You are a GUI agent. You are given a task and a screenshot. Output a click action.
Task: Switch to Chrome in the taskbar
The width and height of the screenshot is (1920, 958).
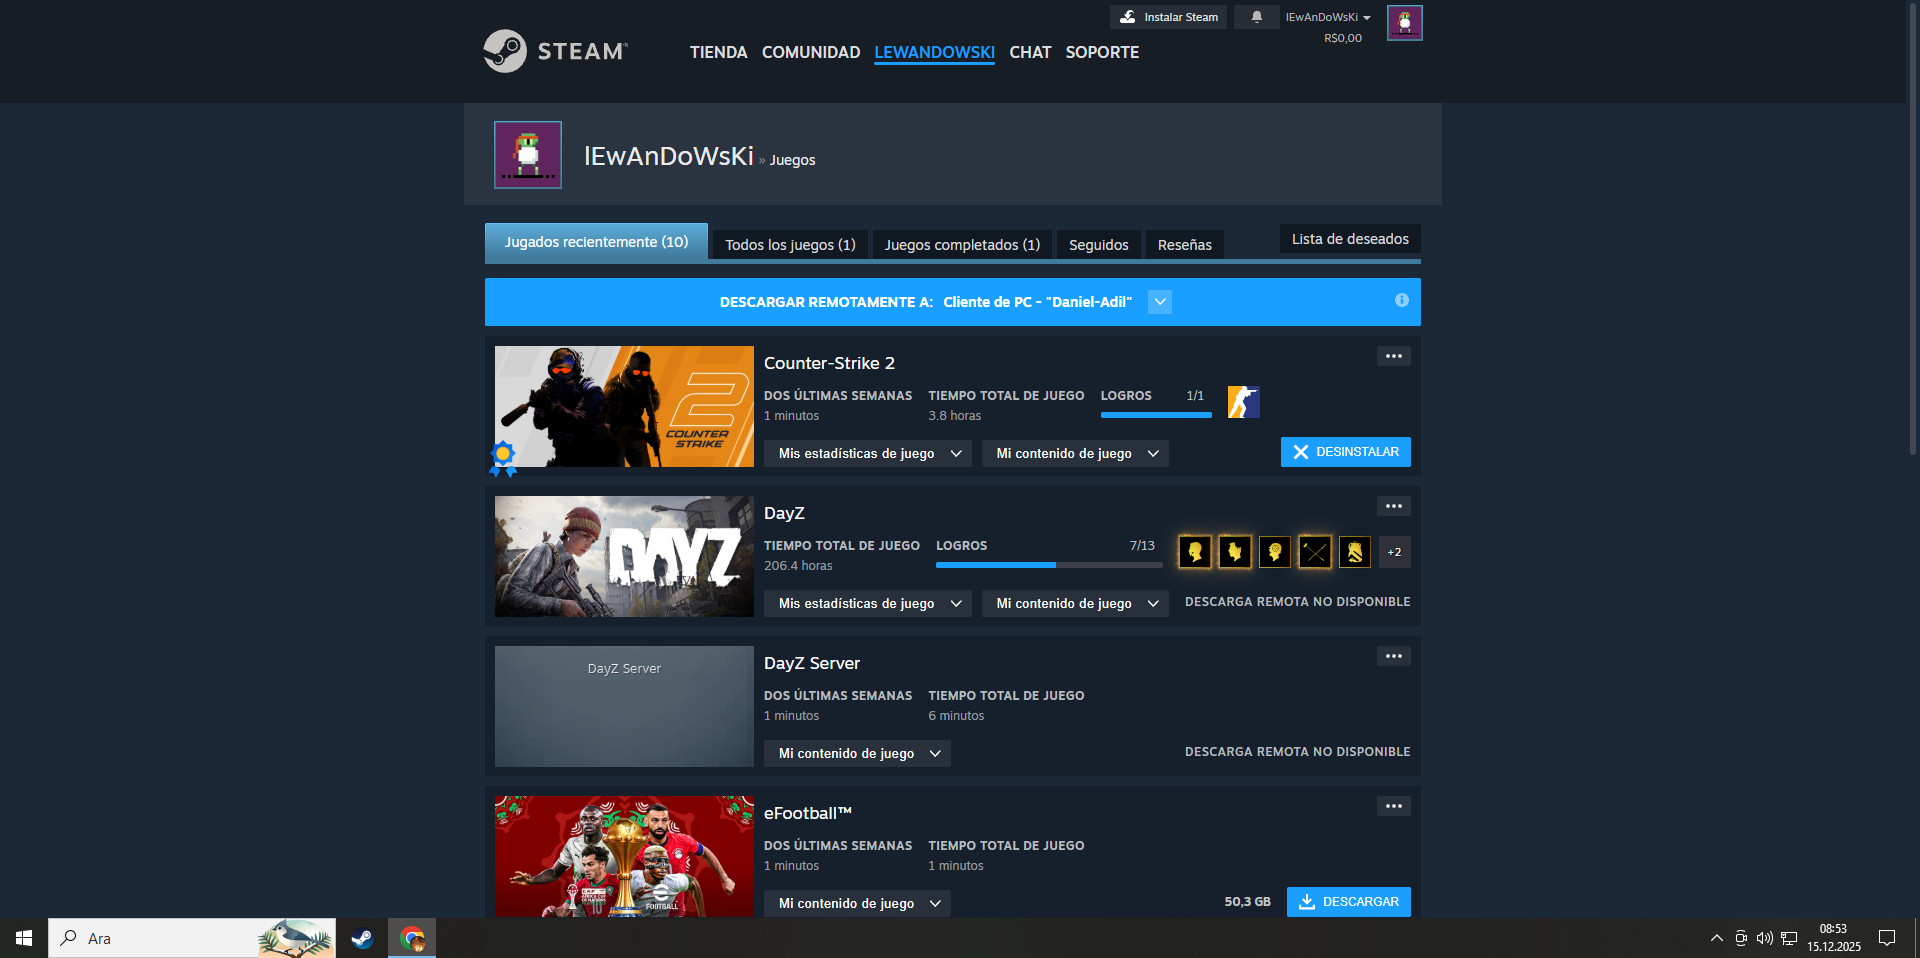pos(412,938)
